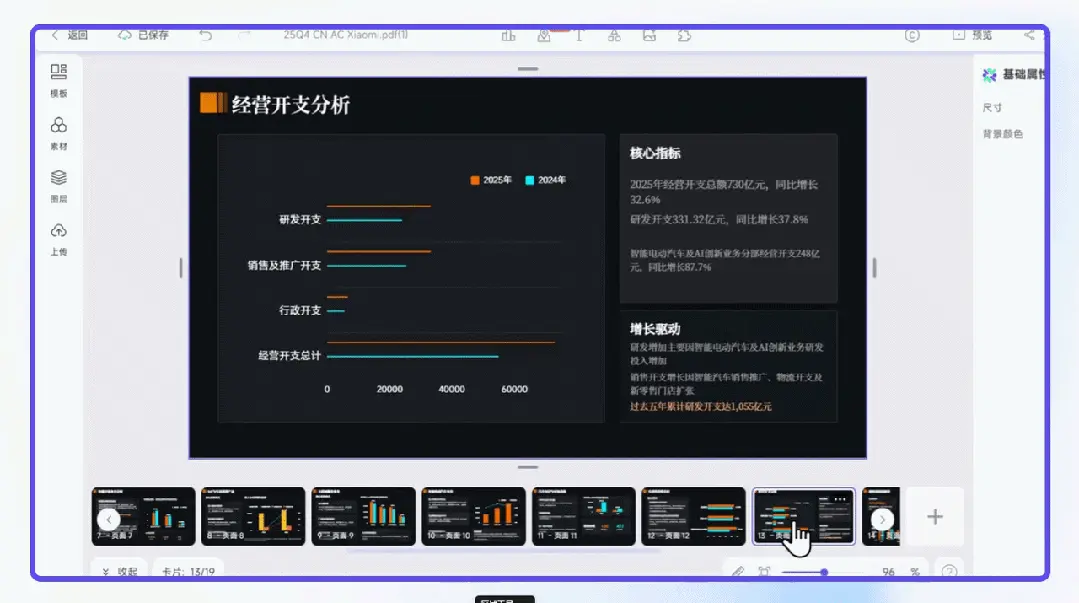Adjust the zoom slider at bottom right
The image size is (1079, 603).
(824, 572)
